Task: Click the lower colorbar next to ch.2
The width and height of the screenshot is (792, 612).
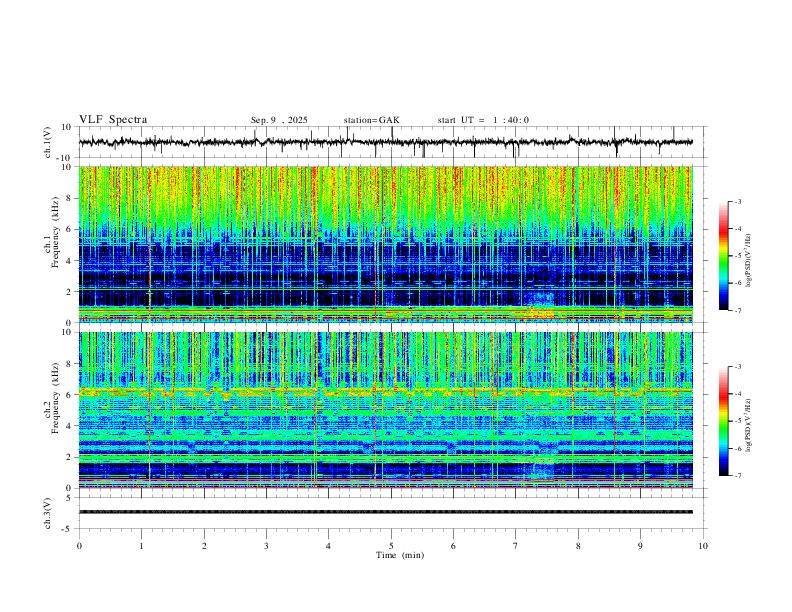Action: click(x=723, y=421)
